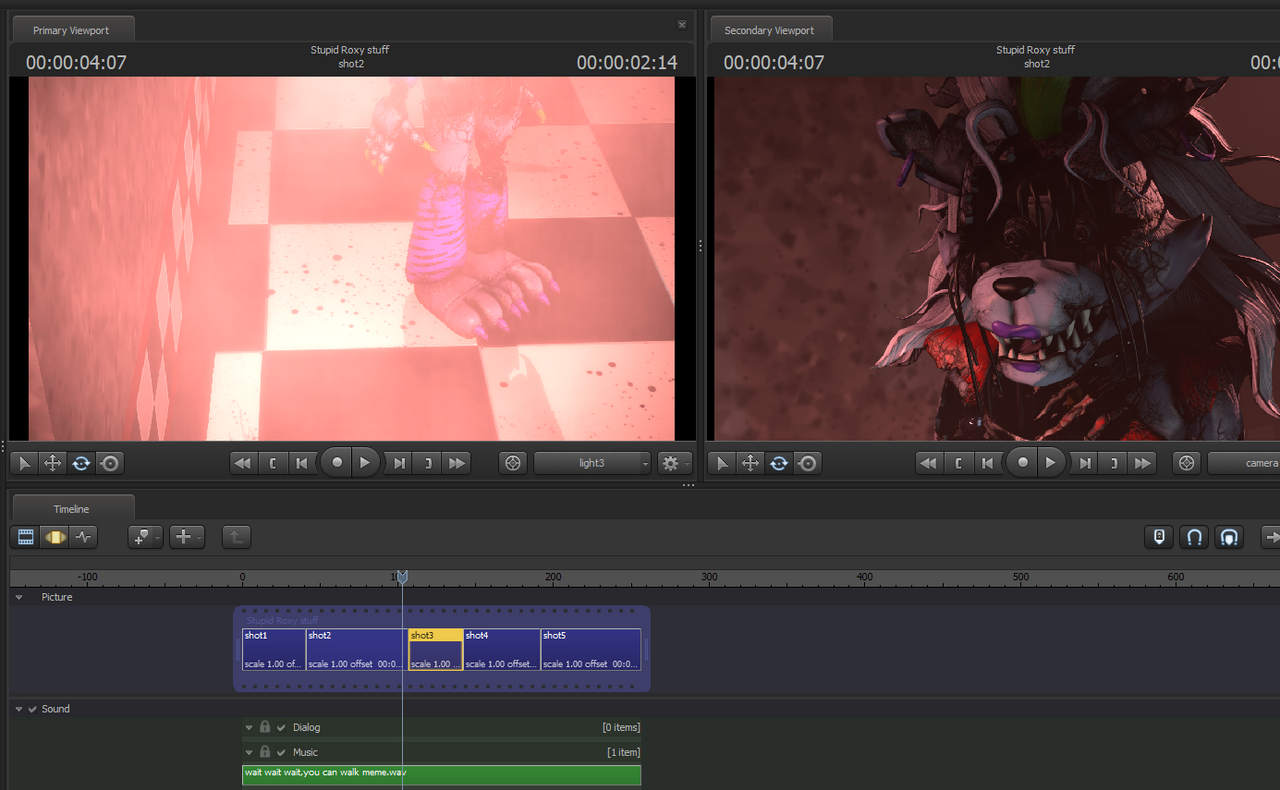Open the light3 camera dropdown
The height and width of the screenshot is (790, 1280).
tap(592, 463)
